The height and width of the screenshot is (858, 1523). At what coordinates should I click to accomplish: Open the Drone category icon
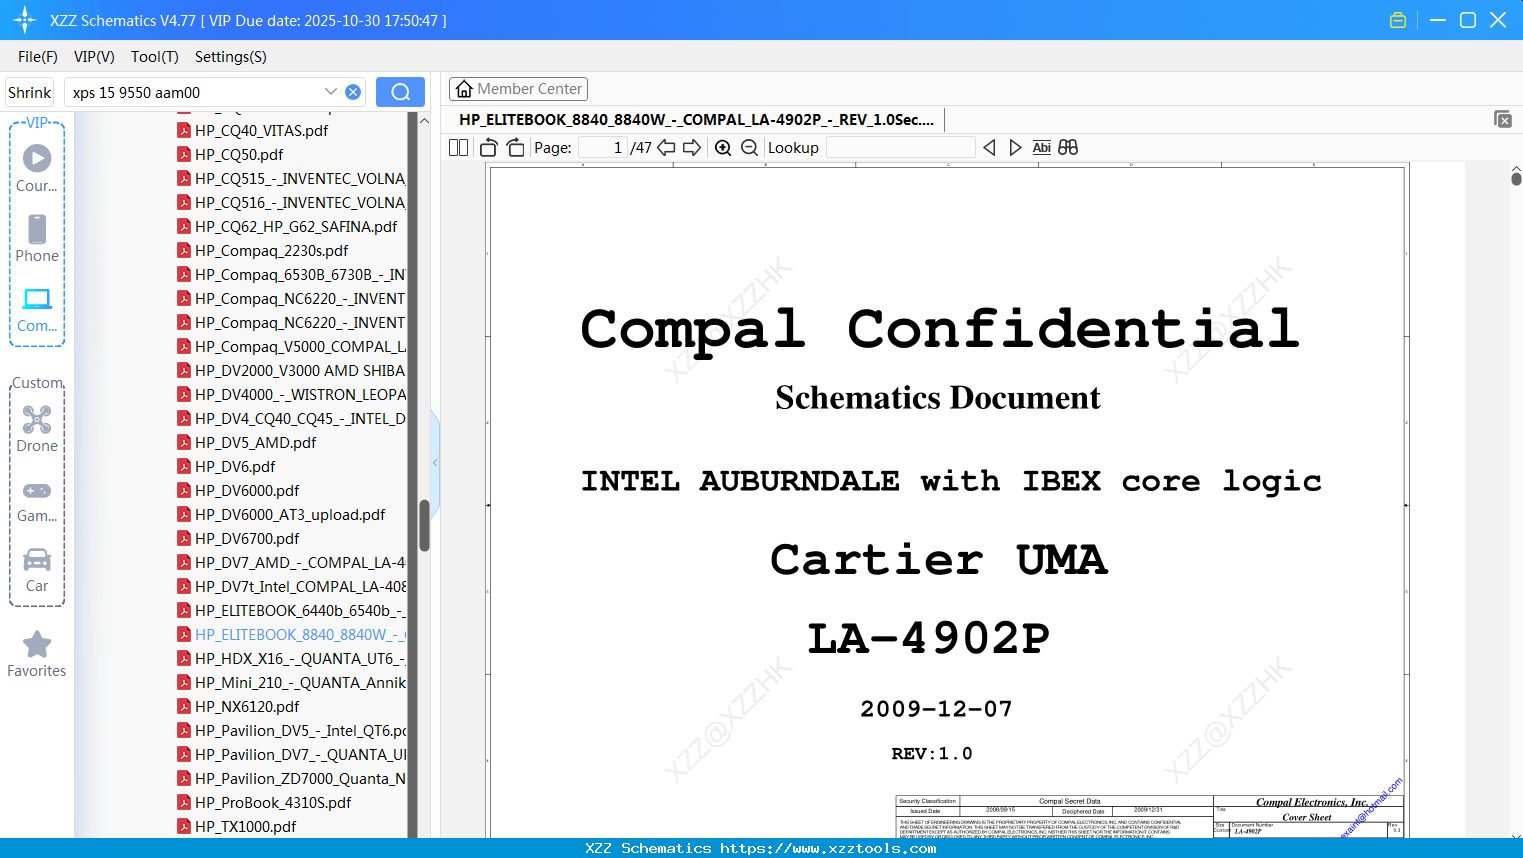37,419
